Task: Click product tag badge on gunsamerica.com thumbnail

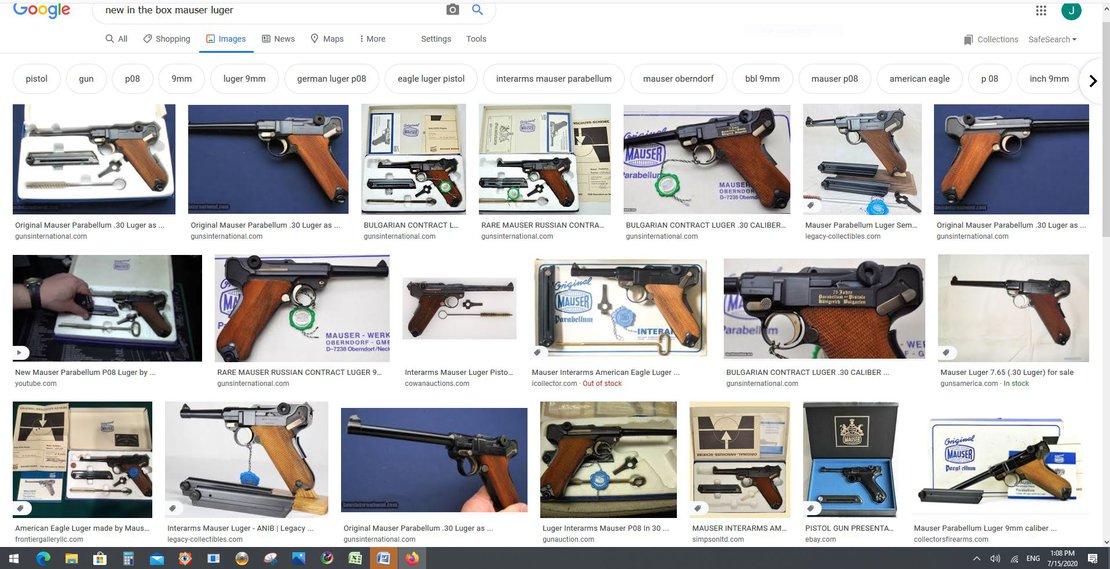Action: point(946,352)
